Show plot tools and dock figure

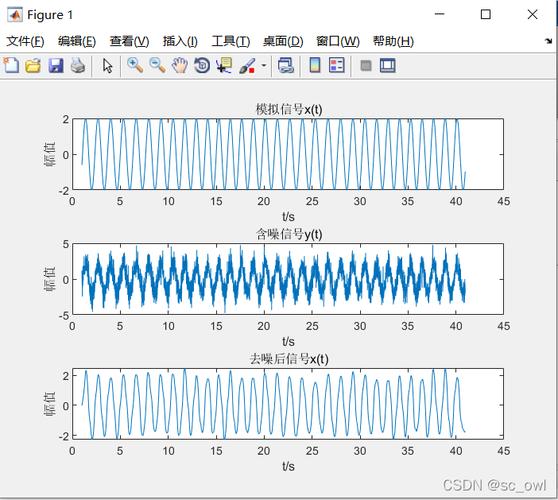click(388, 66)
